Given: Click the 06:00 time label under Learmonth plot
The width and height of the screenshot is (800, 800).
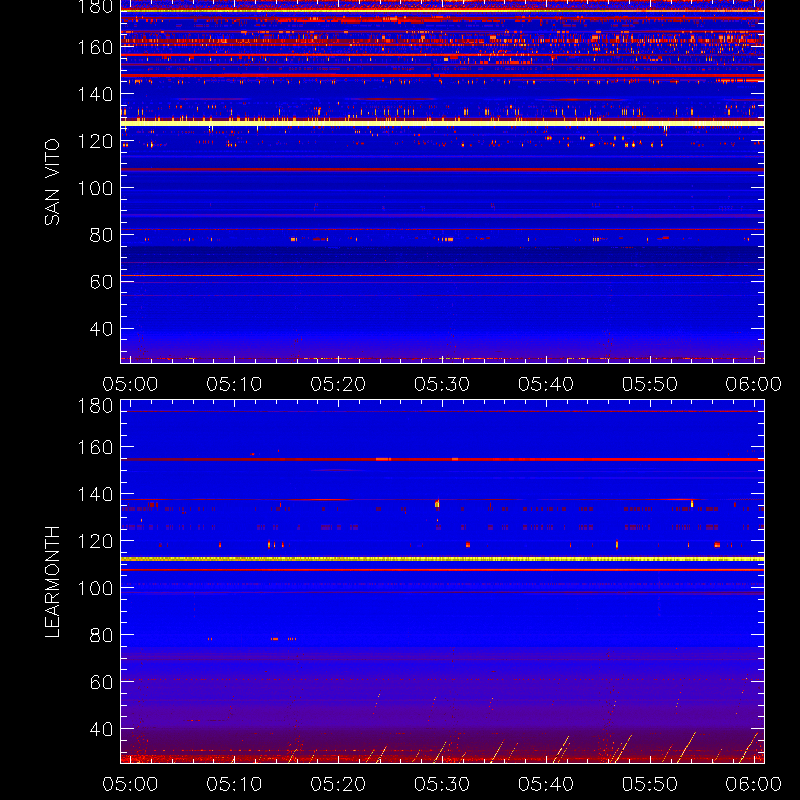Looking at the screenshot, I should coord(754,784).
